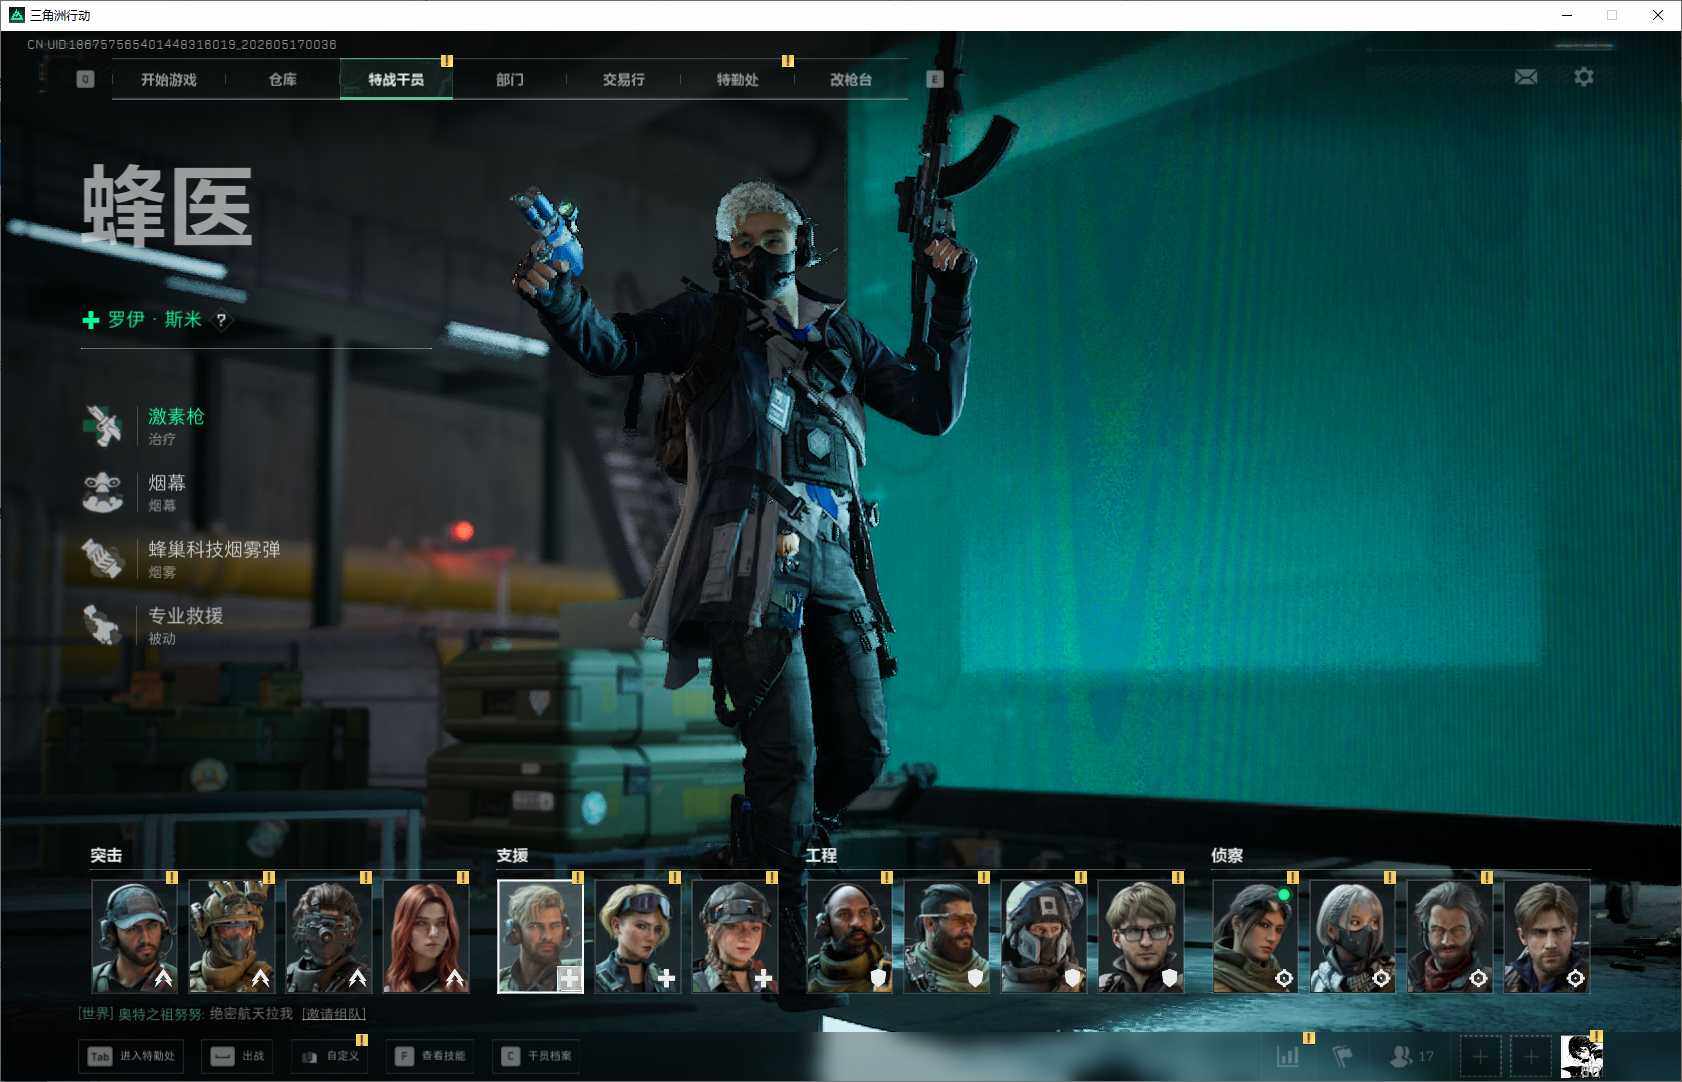Screen dimensions: 1682x1082
Task: Select the 激素枪 healing skill icon
Action: tap(102, 426)
